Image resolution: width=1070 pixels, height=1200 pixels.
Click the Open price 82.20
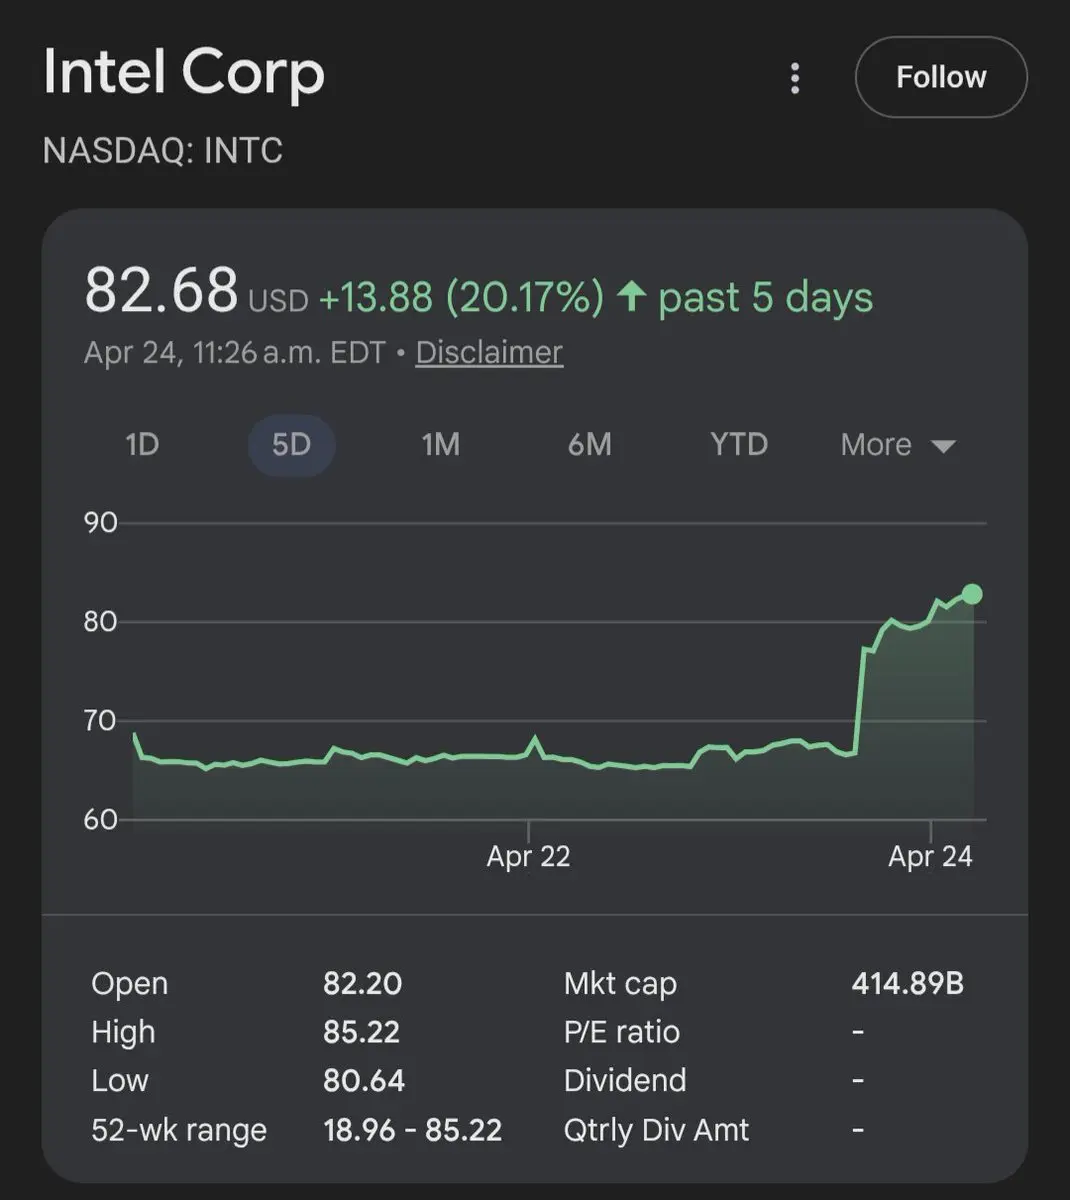[x=362, y=983]
